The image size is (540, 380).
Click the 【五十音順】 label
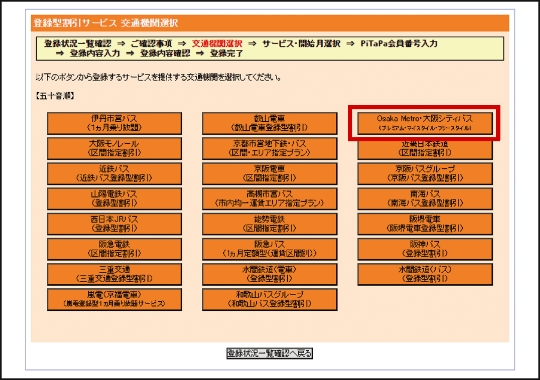(x=55, y=96)
